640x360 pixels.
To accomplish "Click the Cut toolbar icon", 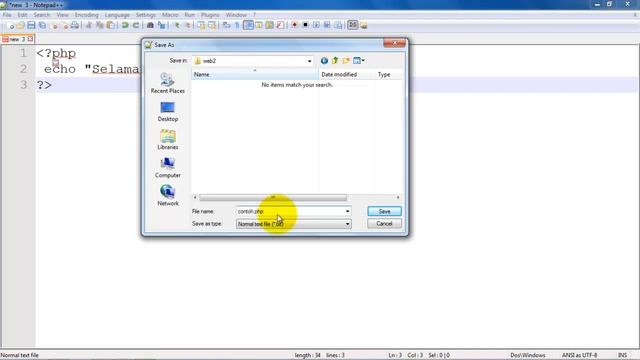I will [89, 25].
